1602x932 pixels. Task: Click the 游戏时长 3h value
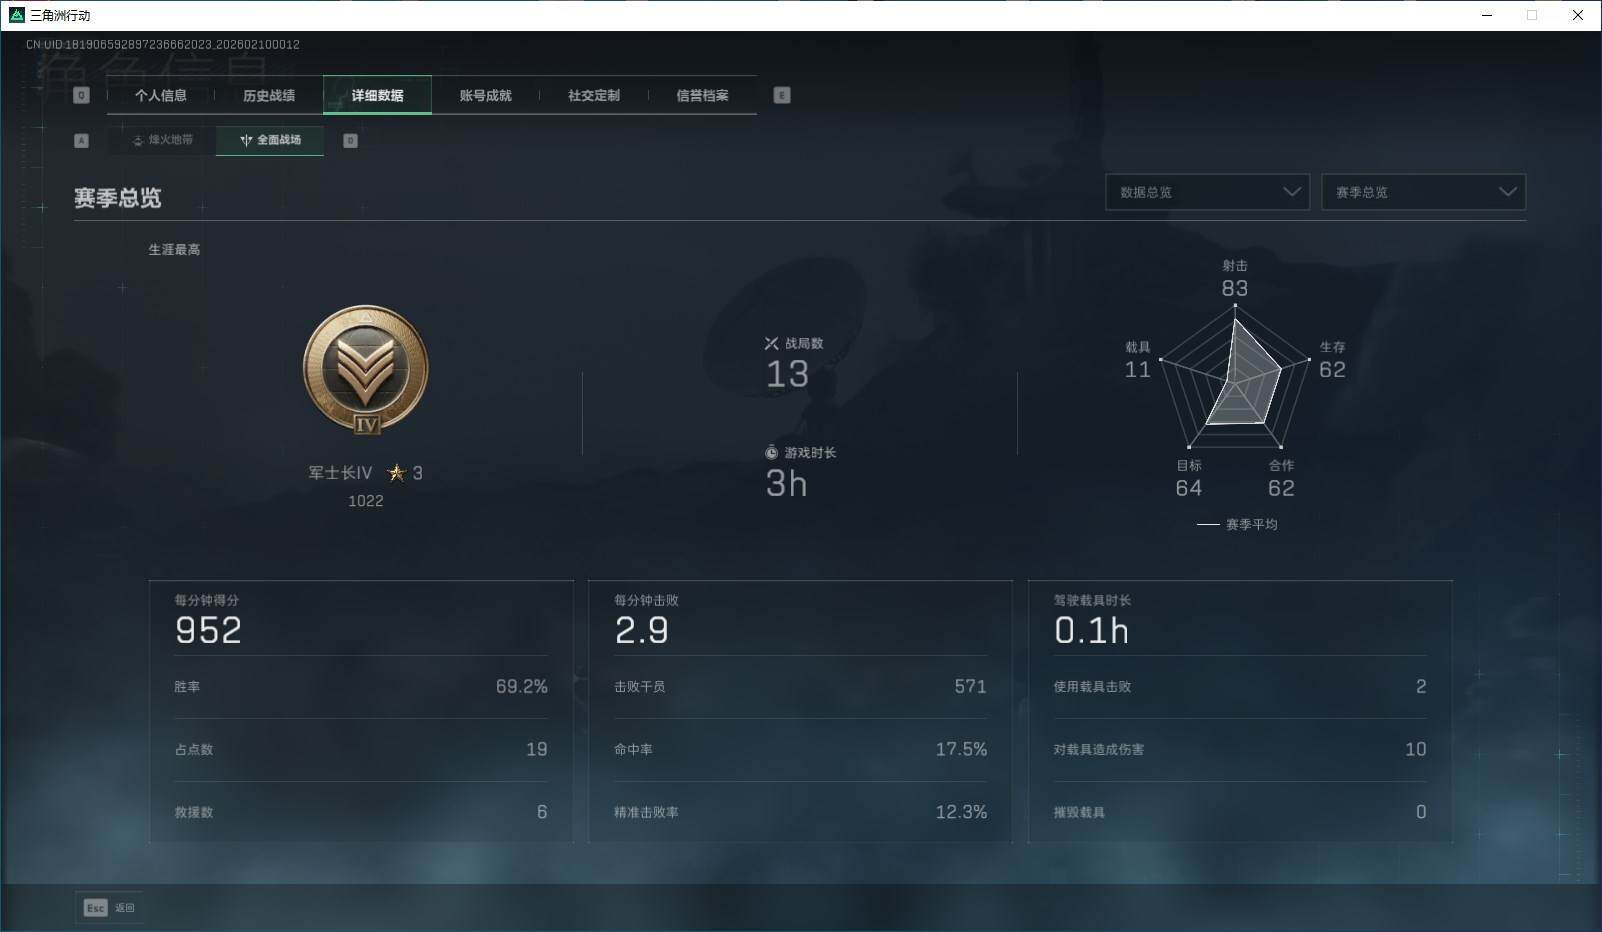tap(786, 484)
